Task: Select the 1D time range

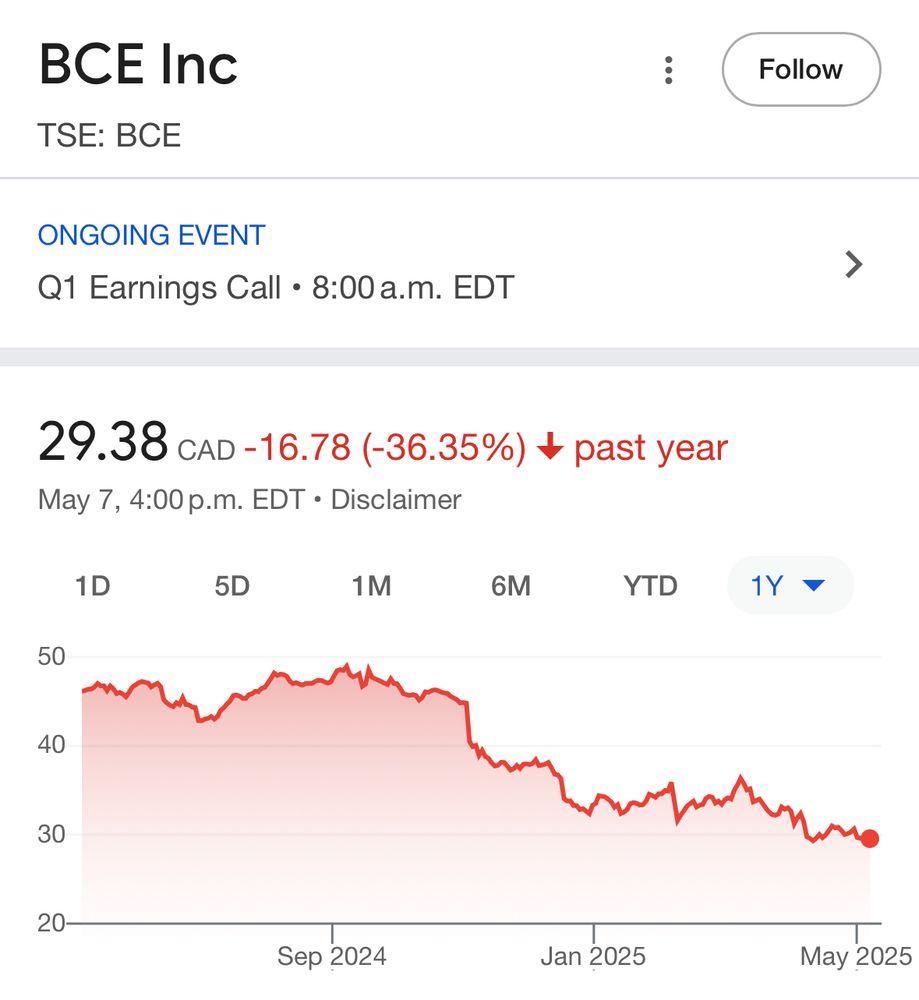Action: (x=93, y=585)
